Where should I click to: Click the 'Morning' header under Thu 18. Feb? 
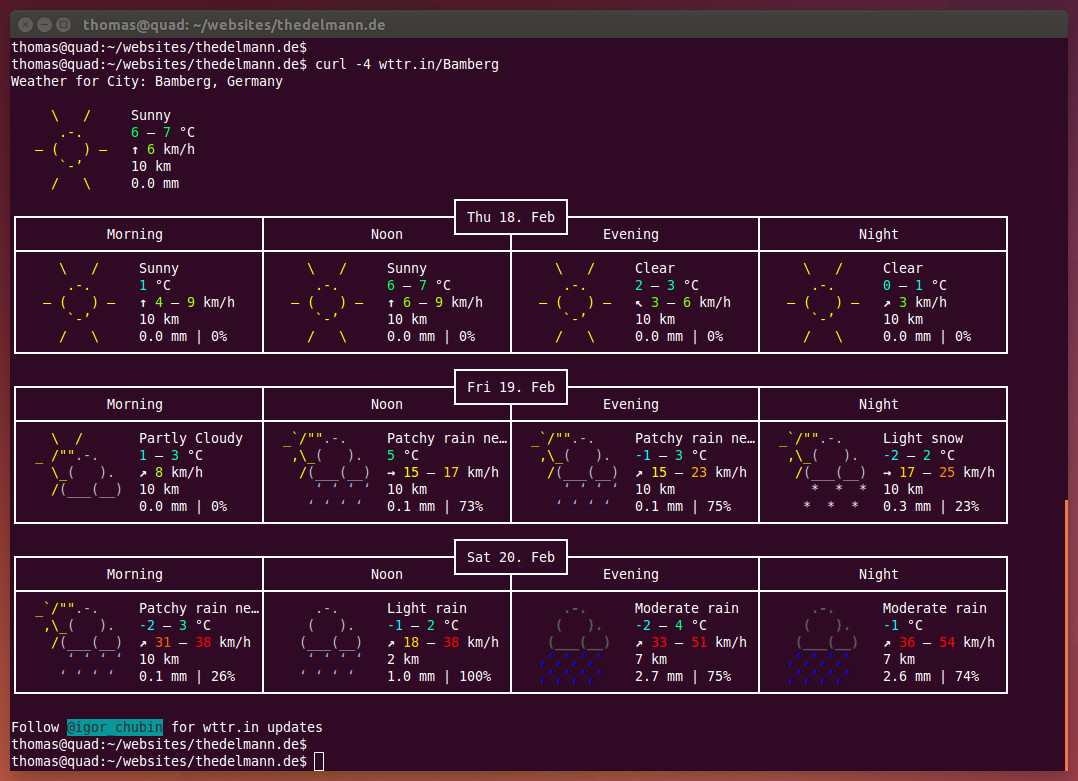(135, 234)
